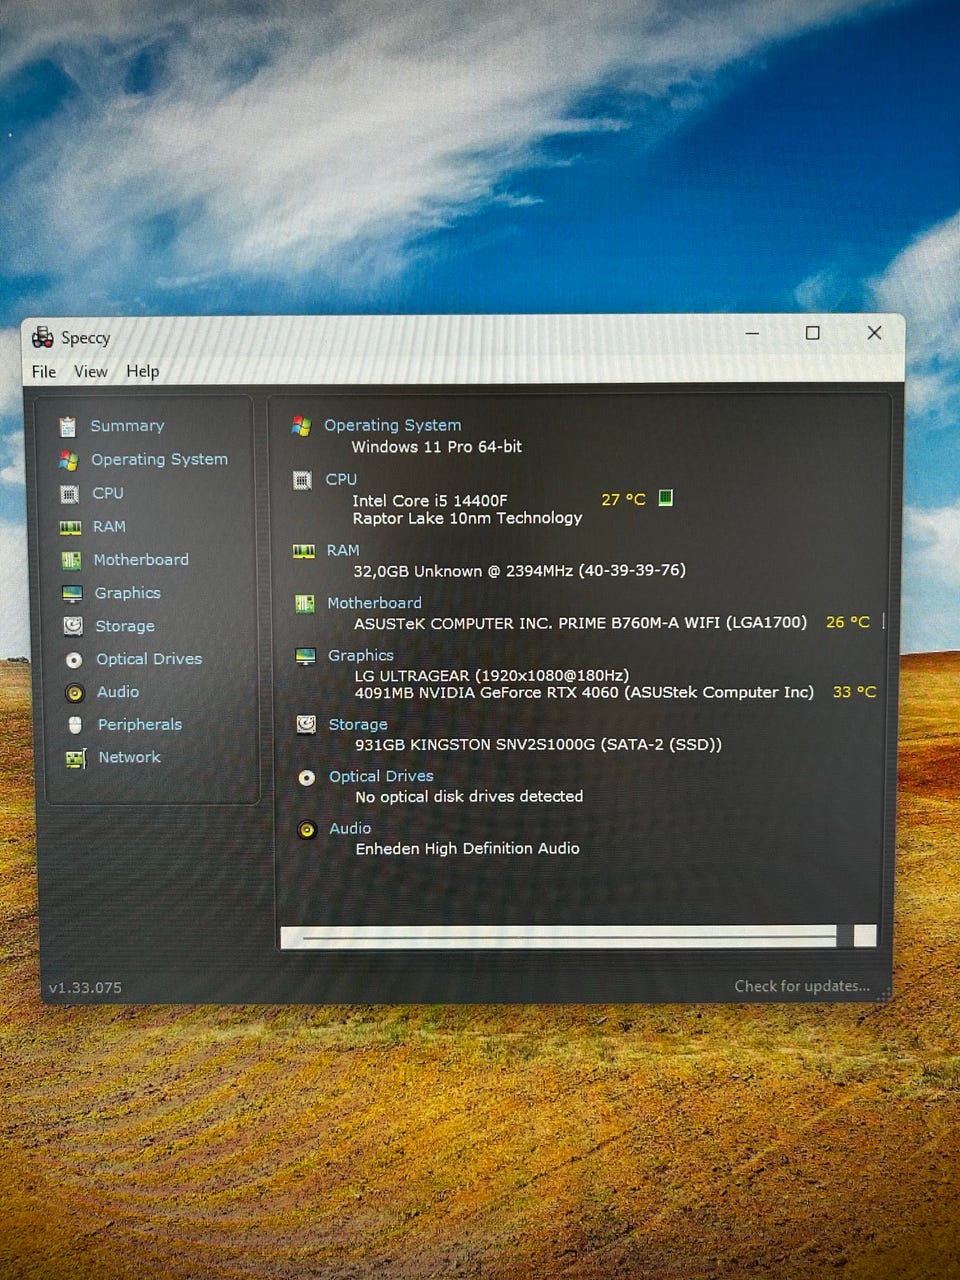Viewport: 960px width, 1280px height.
Task: Click the 33 °C graphics temperature value
Action: pos(855,692)
